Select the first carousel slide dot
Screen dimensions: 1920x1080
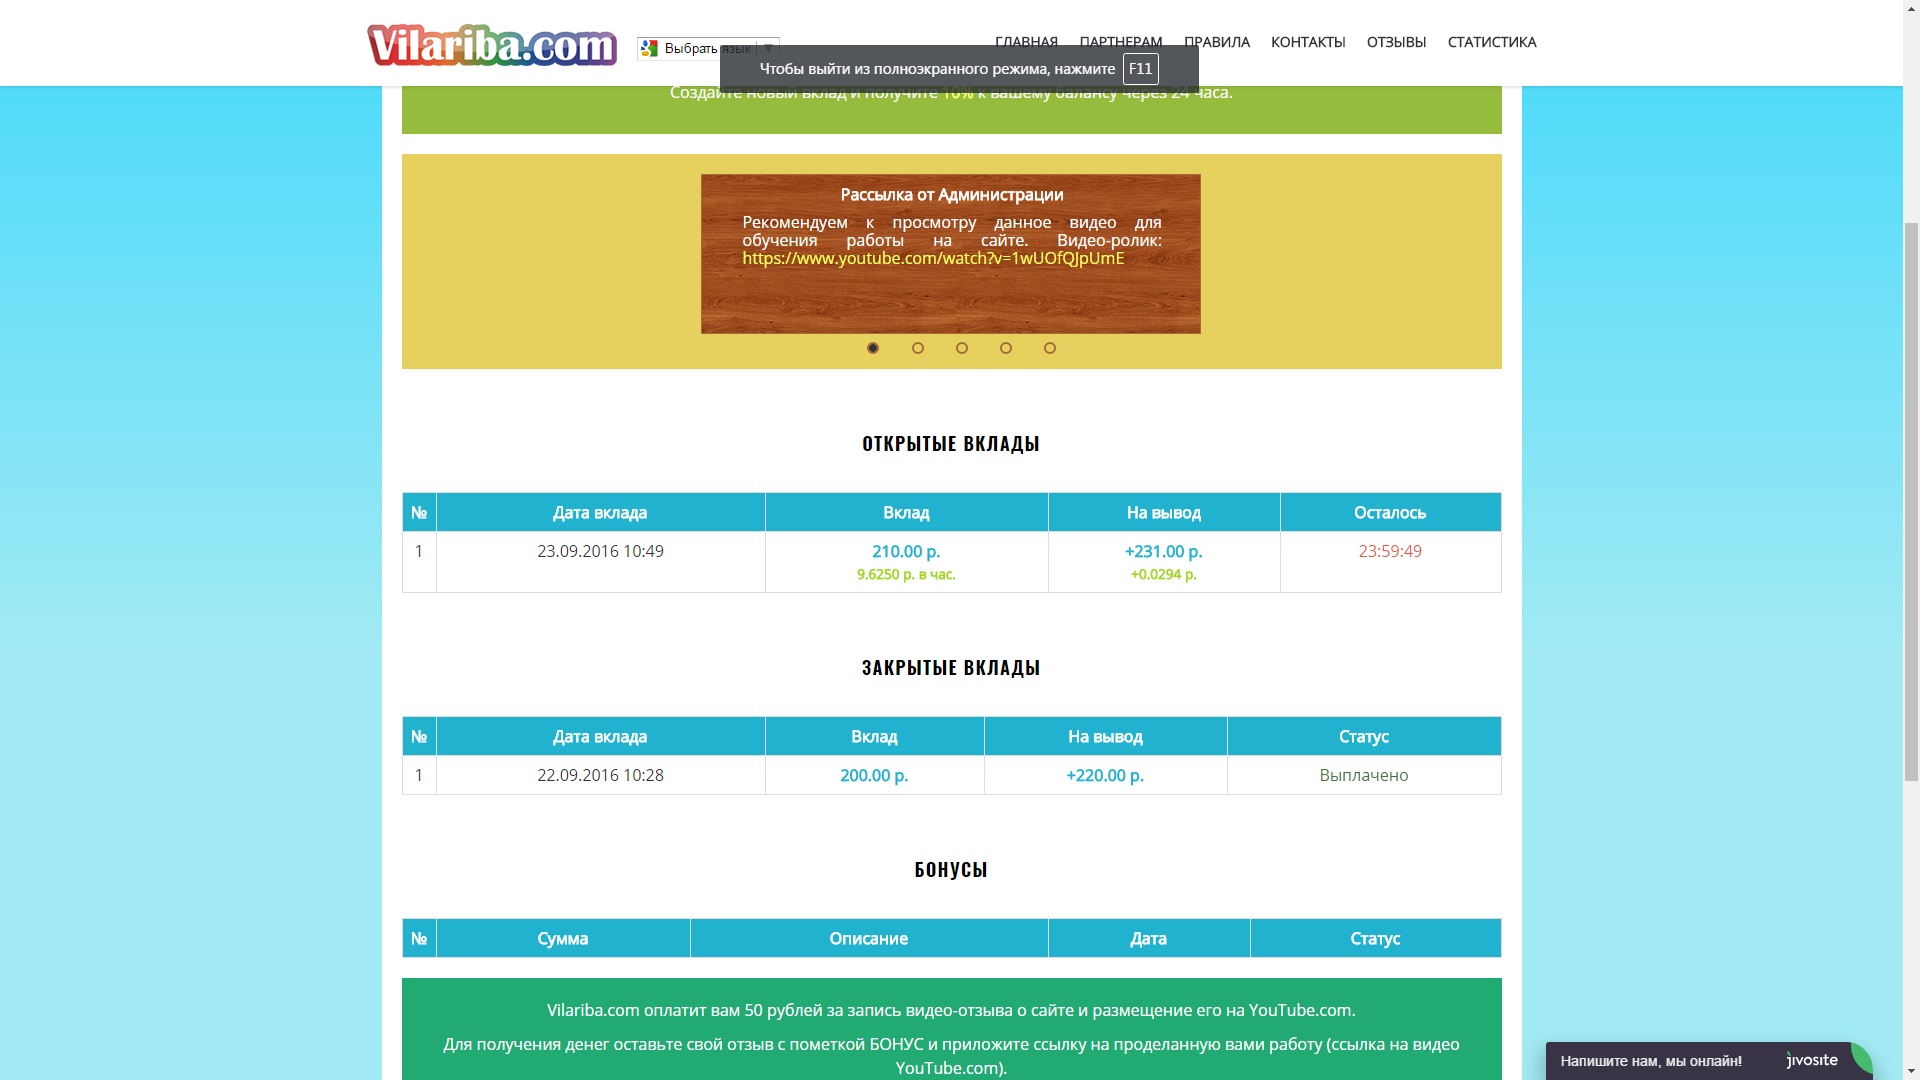873,348
